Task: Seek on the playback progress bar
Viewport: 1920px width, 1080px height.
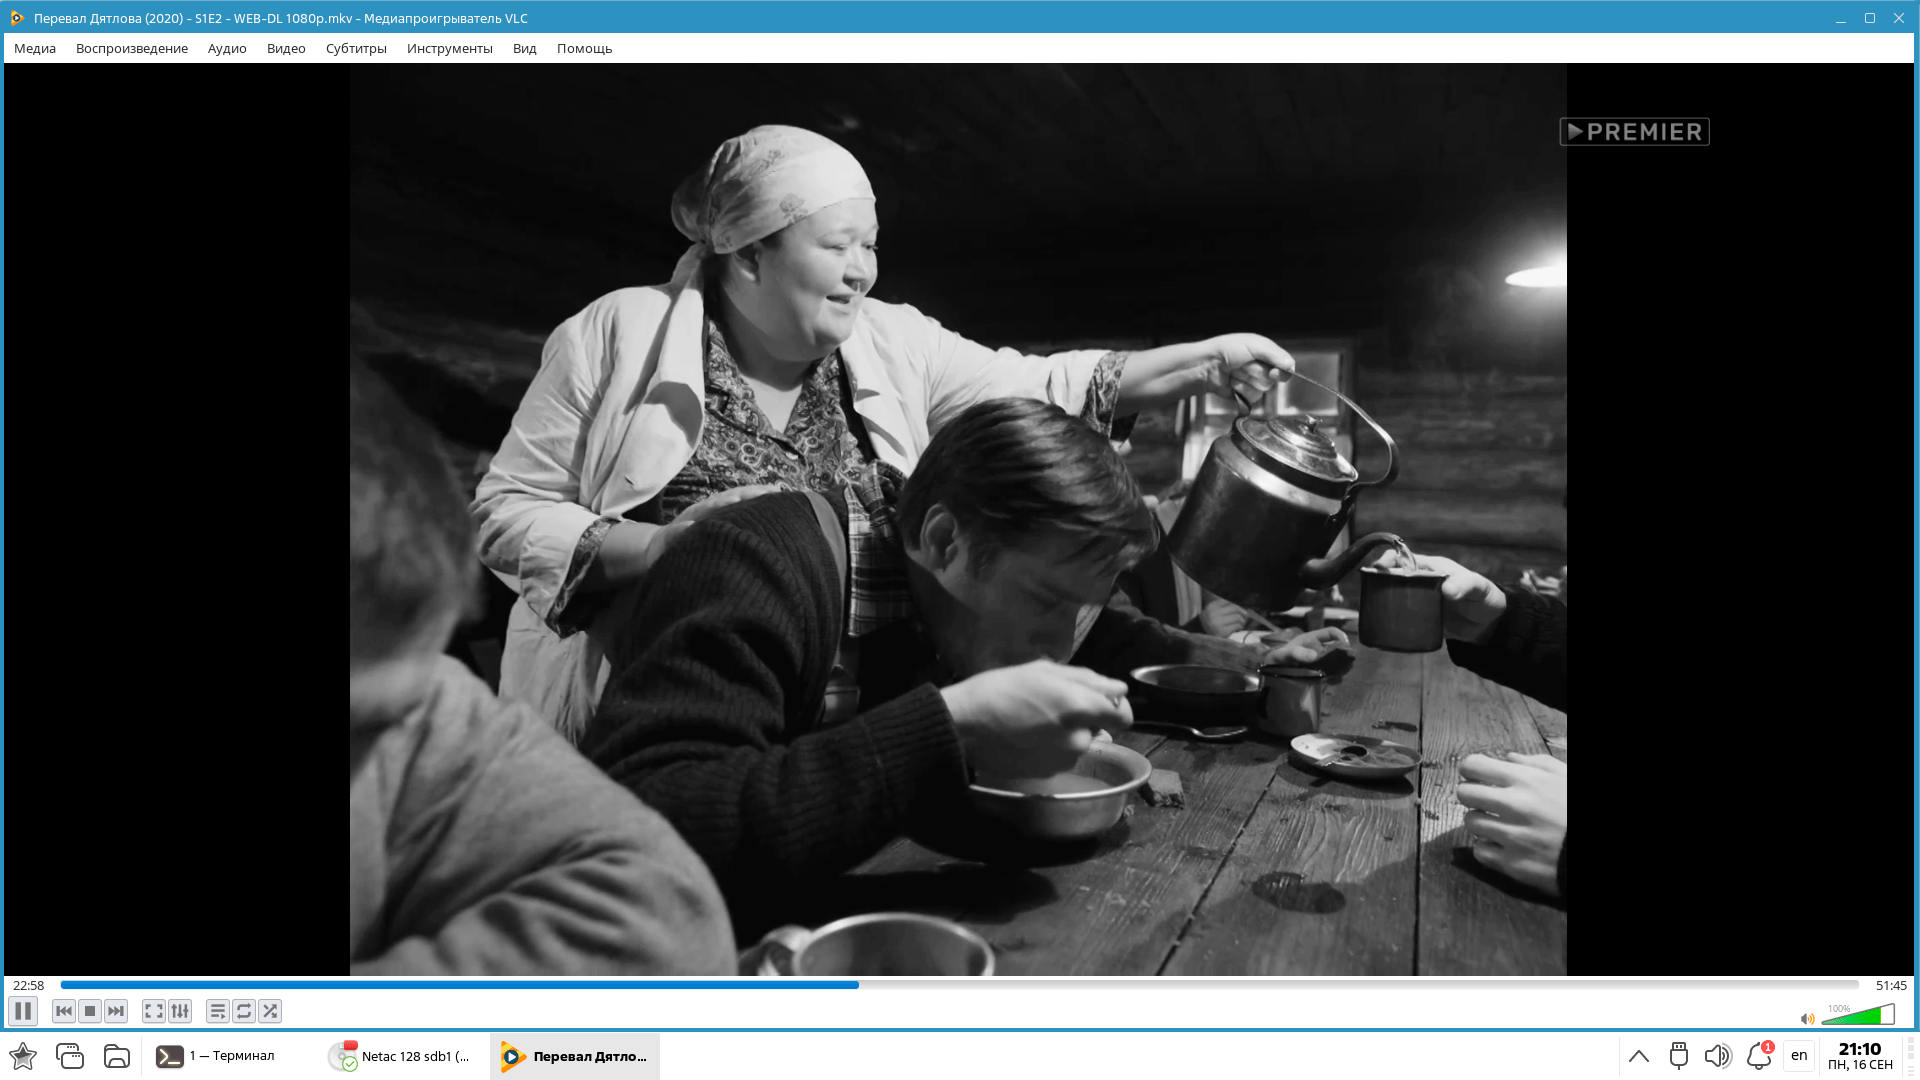Action: point(958,985)
